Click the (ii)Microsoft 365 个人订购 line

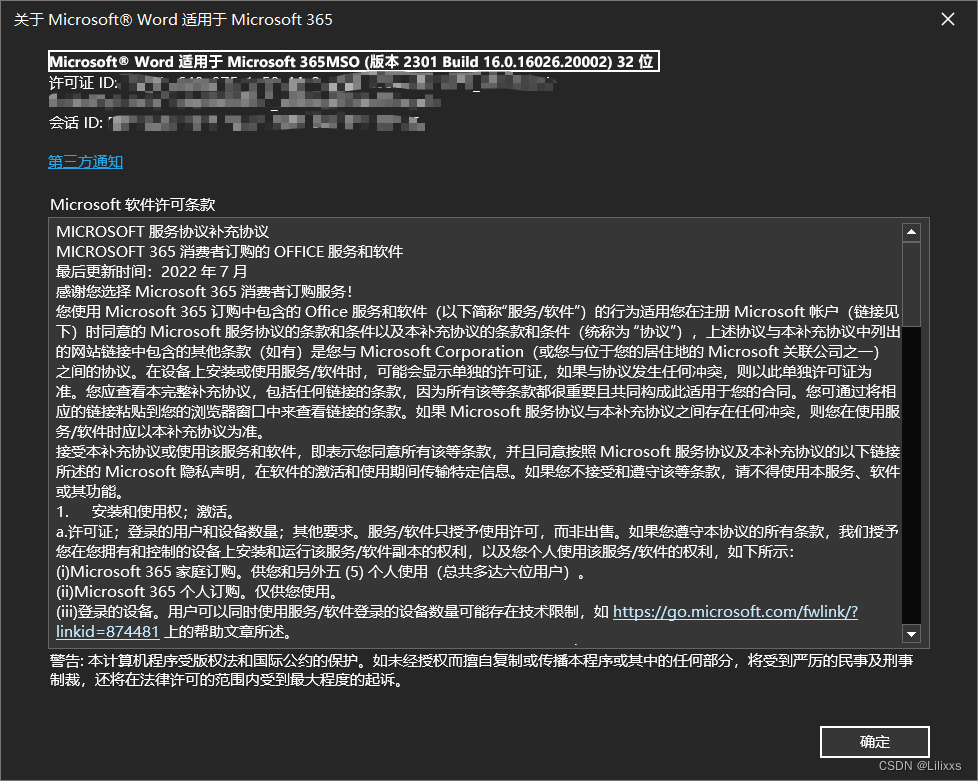coord(197,591)
